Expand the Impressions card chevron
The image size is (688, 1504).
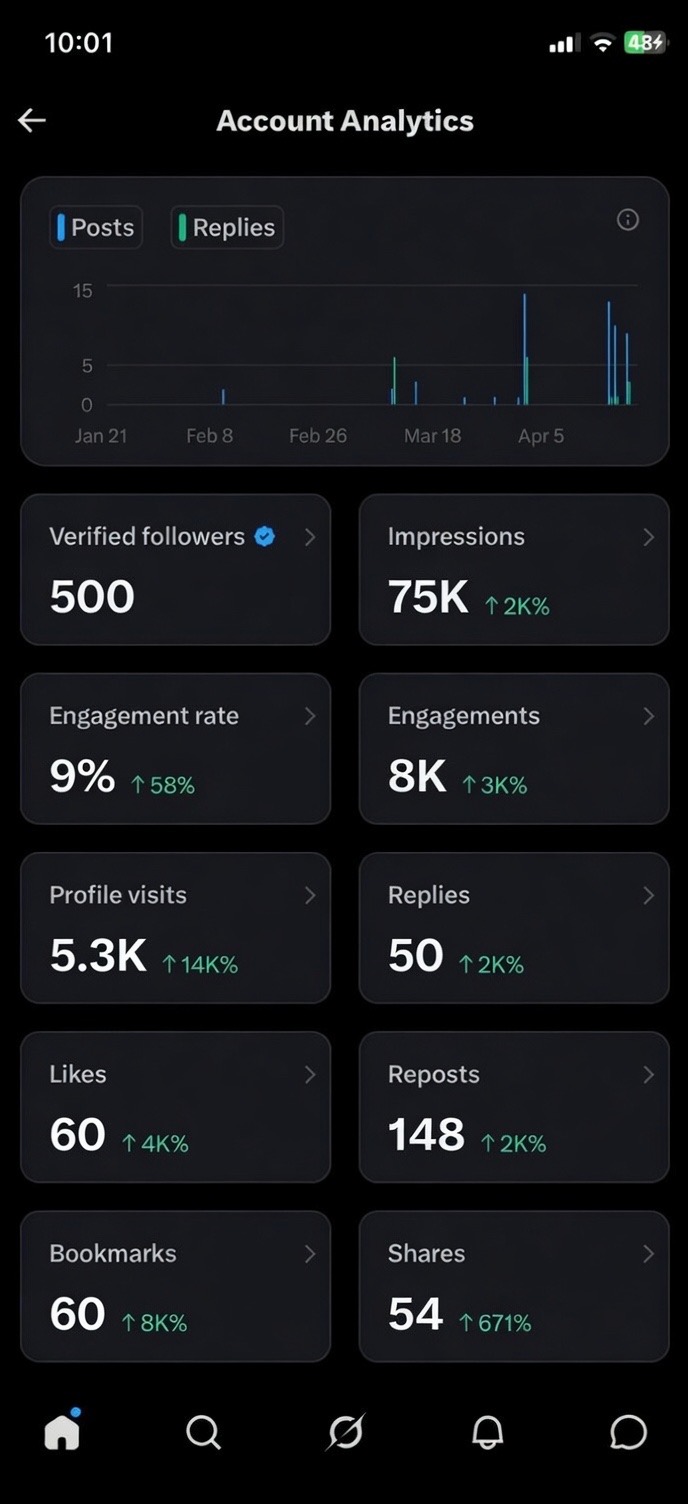click(648, 537)
